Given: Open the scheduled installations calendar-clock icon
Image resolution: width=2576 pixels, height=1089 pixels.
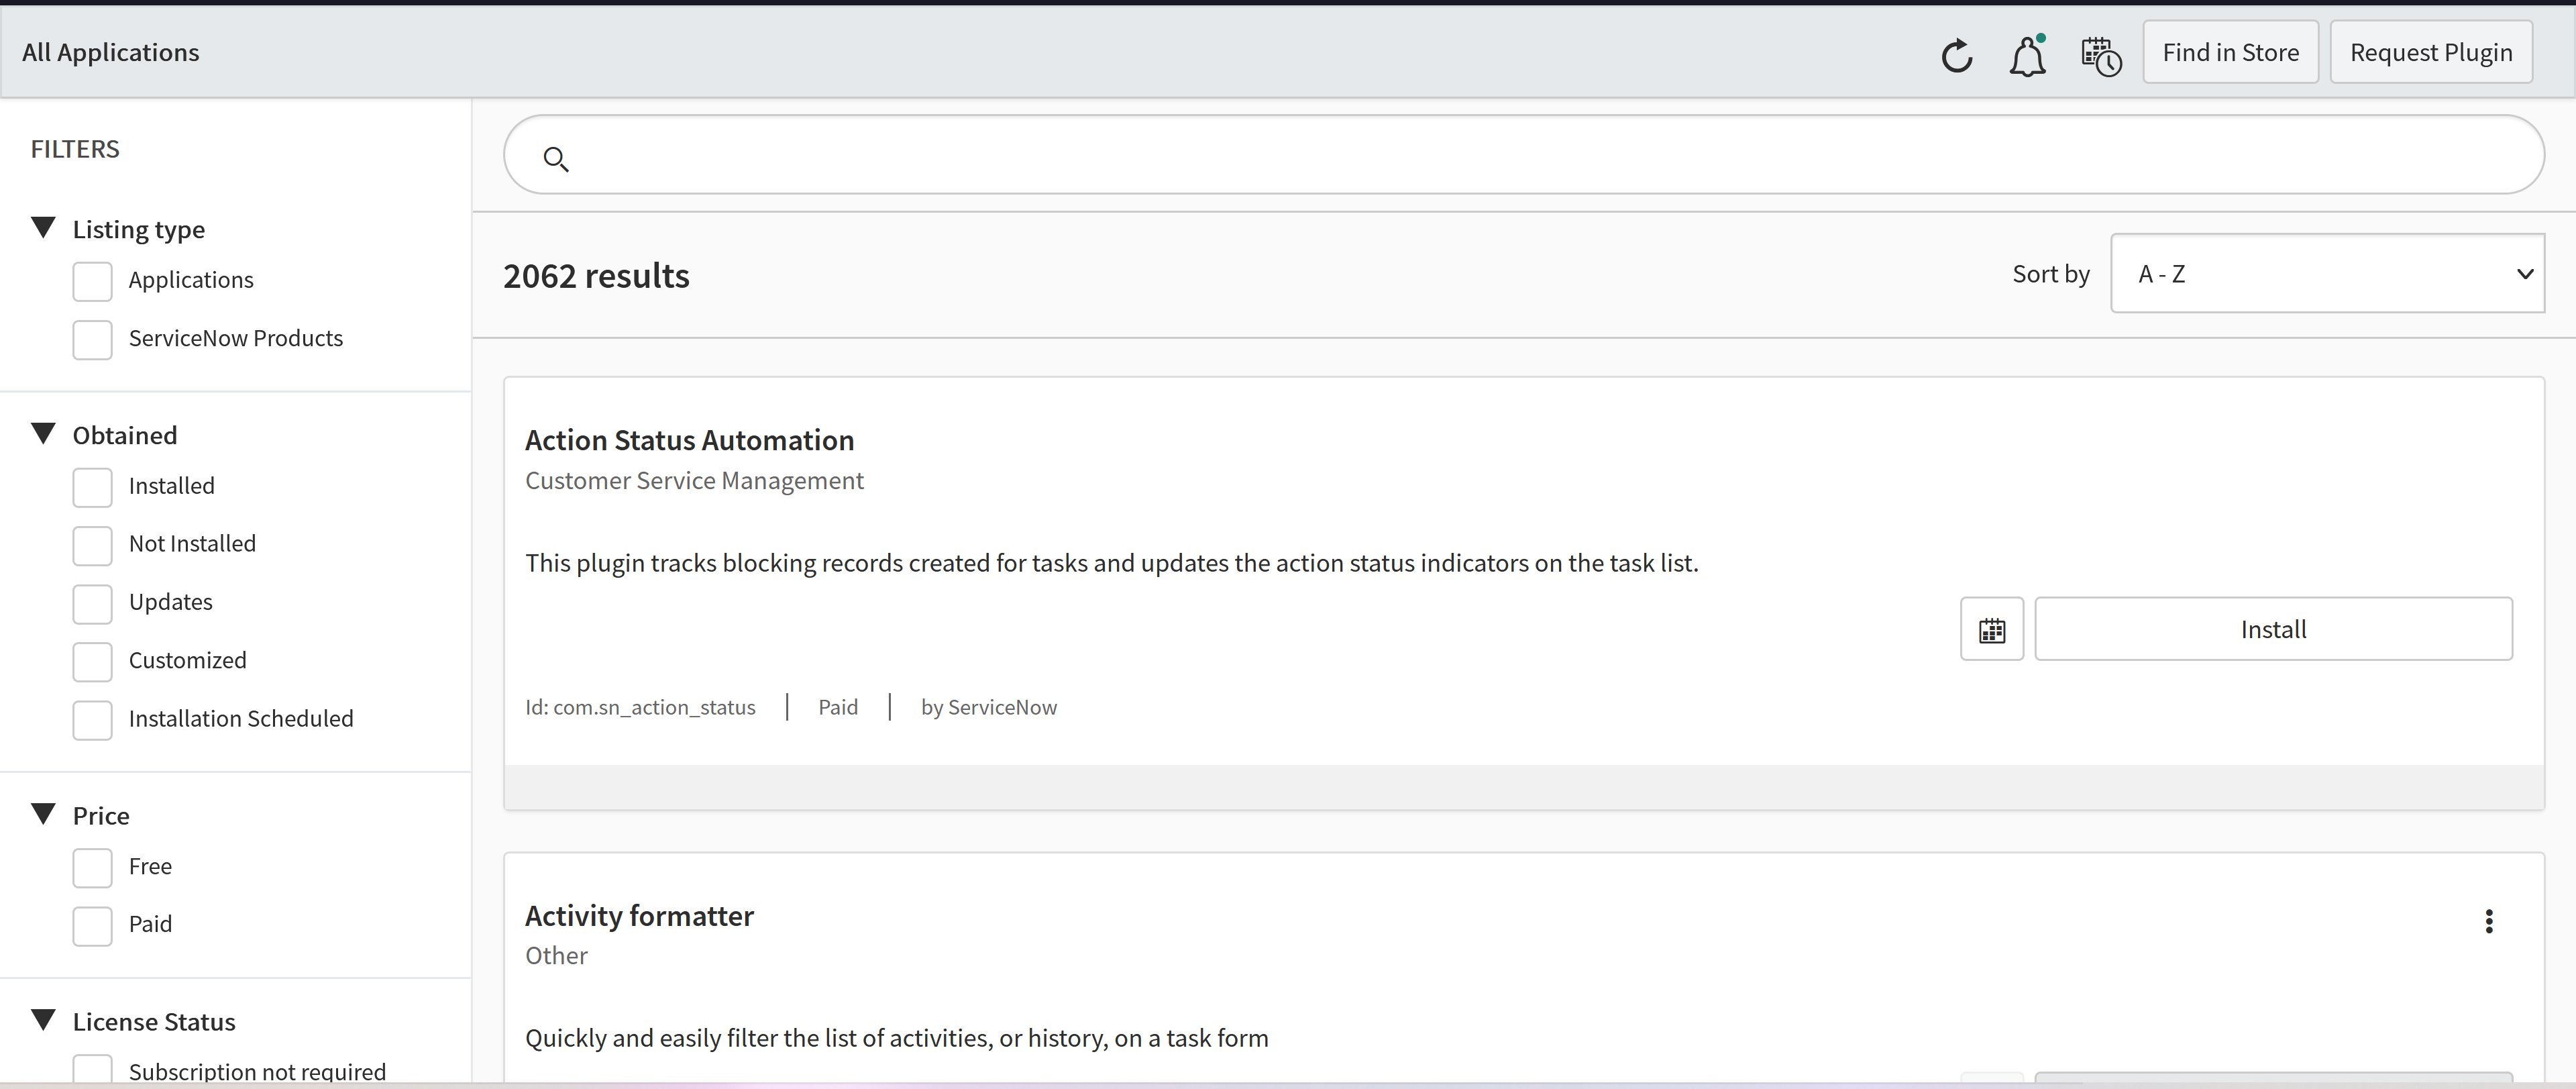Looking at the screenshot, I should tap(2100, 55).
